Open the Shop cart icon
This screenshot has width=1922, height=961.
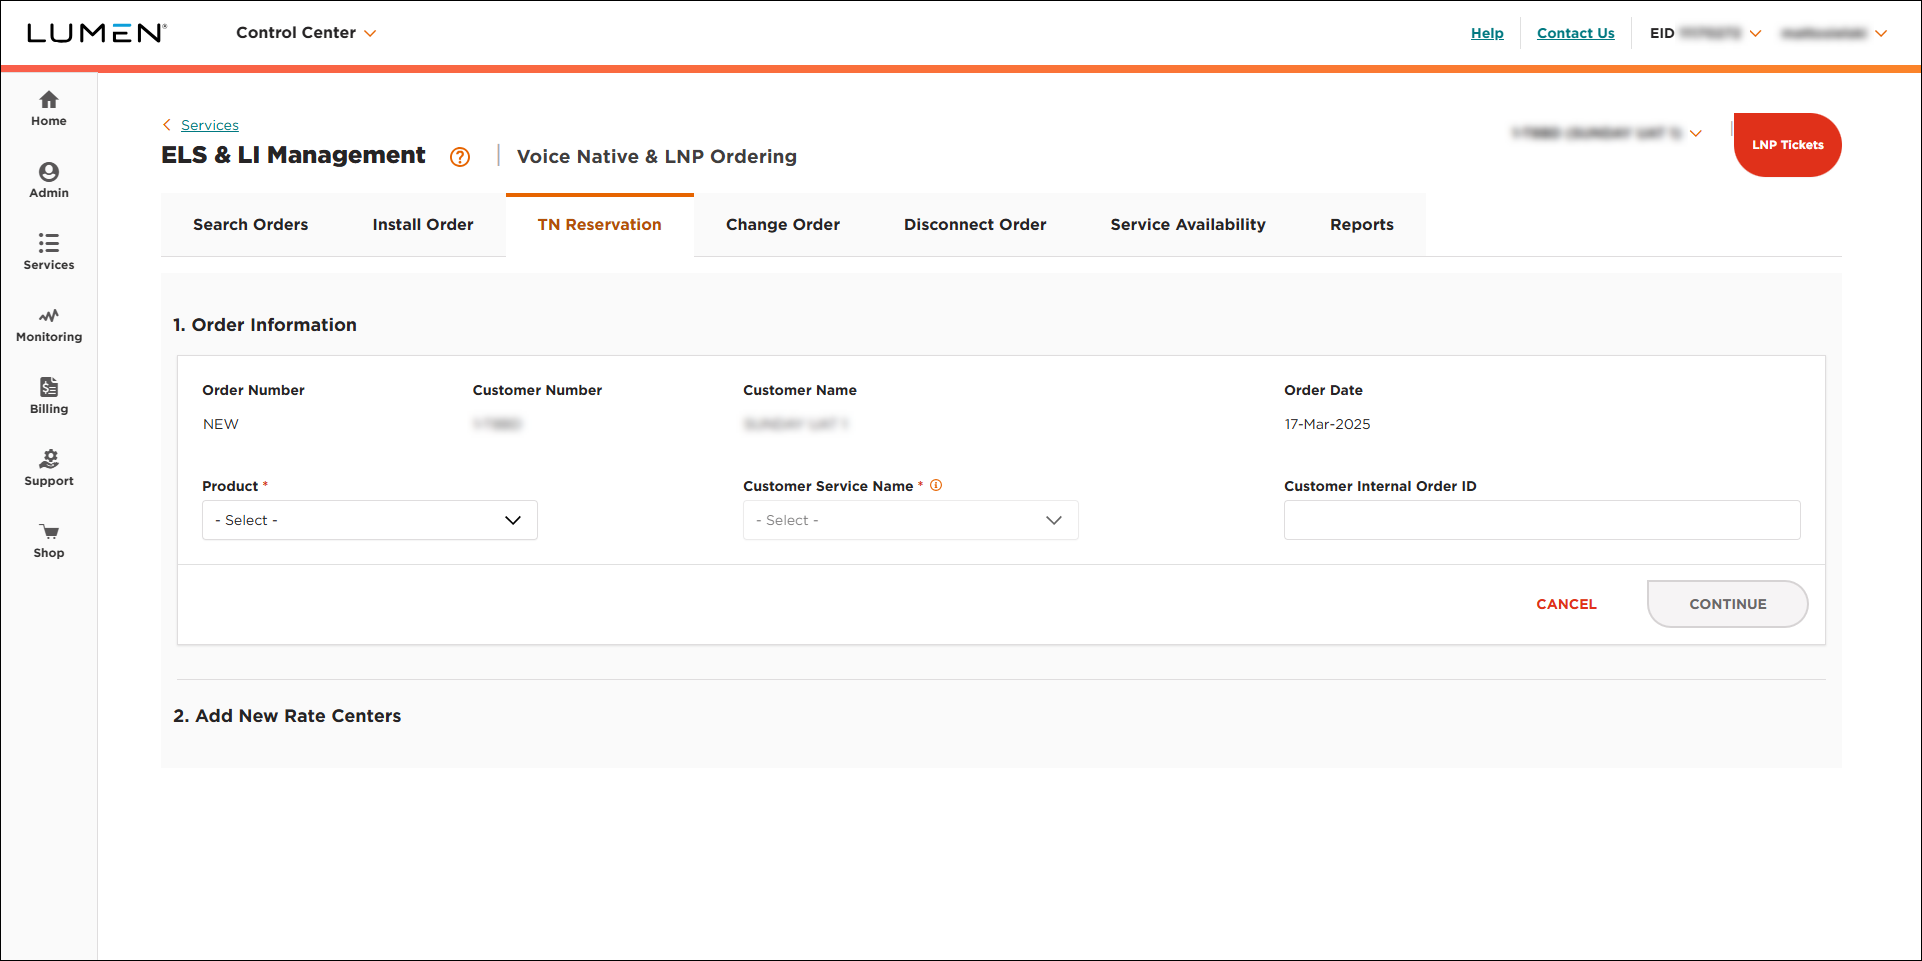click(48, 540)
